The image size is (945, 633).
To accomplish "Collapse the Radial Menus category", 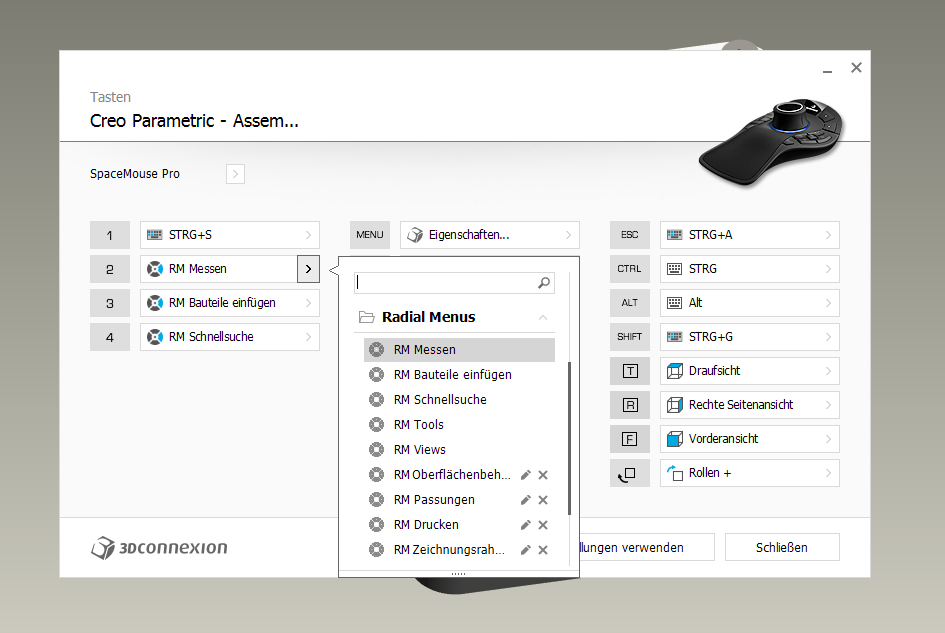I will [x=543, y=317].
